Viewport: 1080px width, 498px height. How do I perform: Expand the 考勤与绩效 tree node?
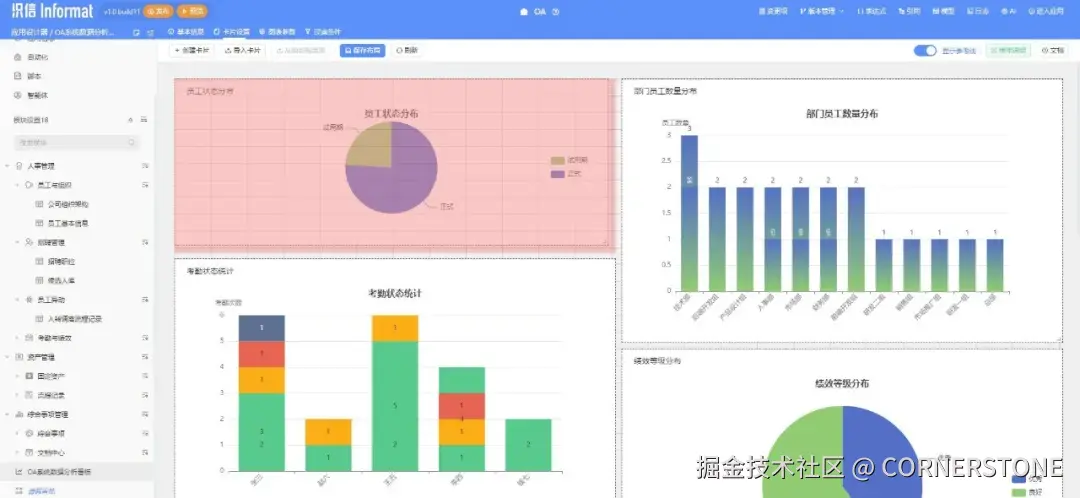(x=17, y=338)
